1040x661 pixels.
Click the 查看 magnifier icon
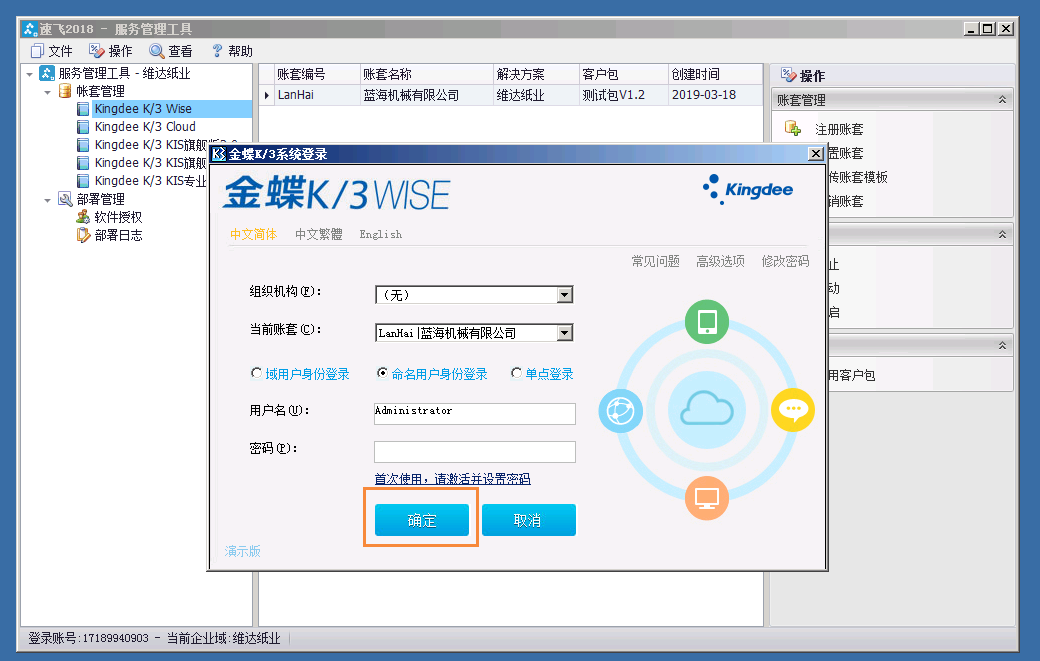click(157, 51)
